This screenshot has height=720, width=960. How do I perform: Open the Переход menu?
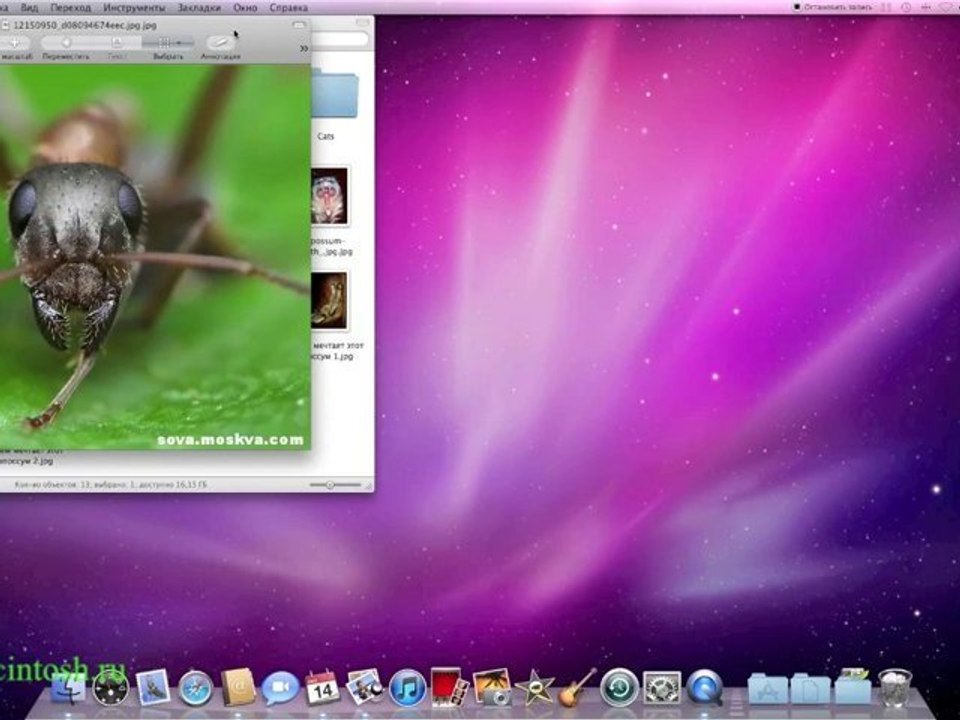coord(70,8)
